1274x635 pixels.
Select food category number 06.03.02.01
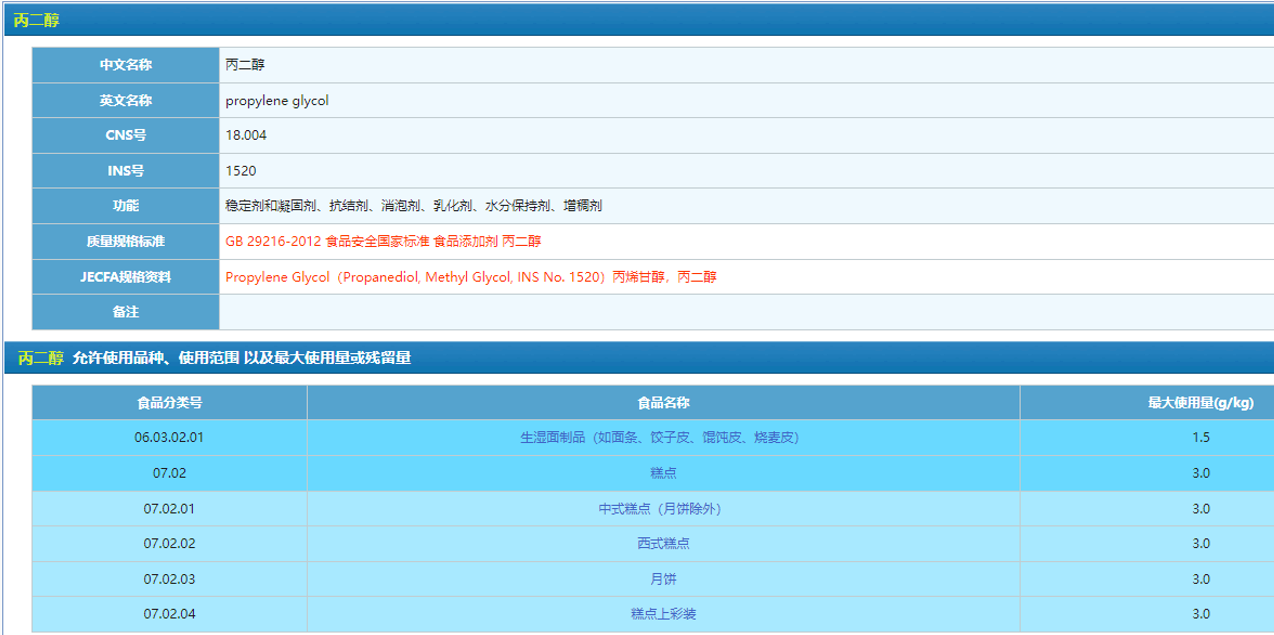click(169, 437)
